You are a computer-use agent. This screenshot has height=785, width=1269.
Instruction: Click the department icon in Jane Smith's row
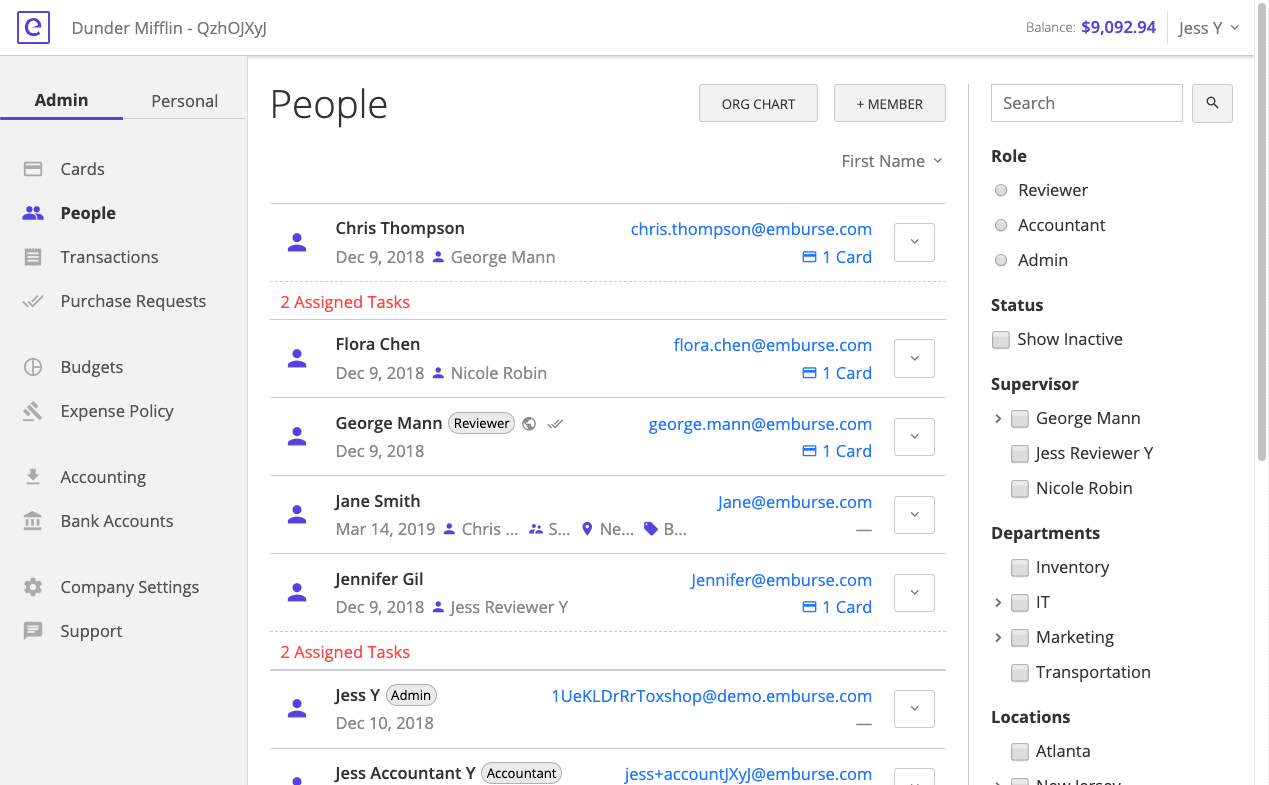(536, 529)
